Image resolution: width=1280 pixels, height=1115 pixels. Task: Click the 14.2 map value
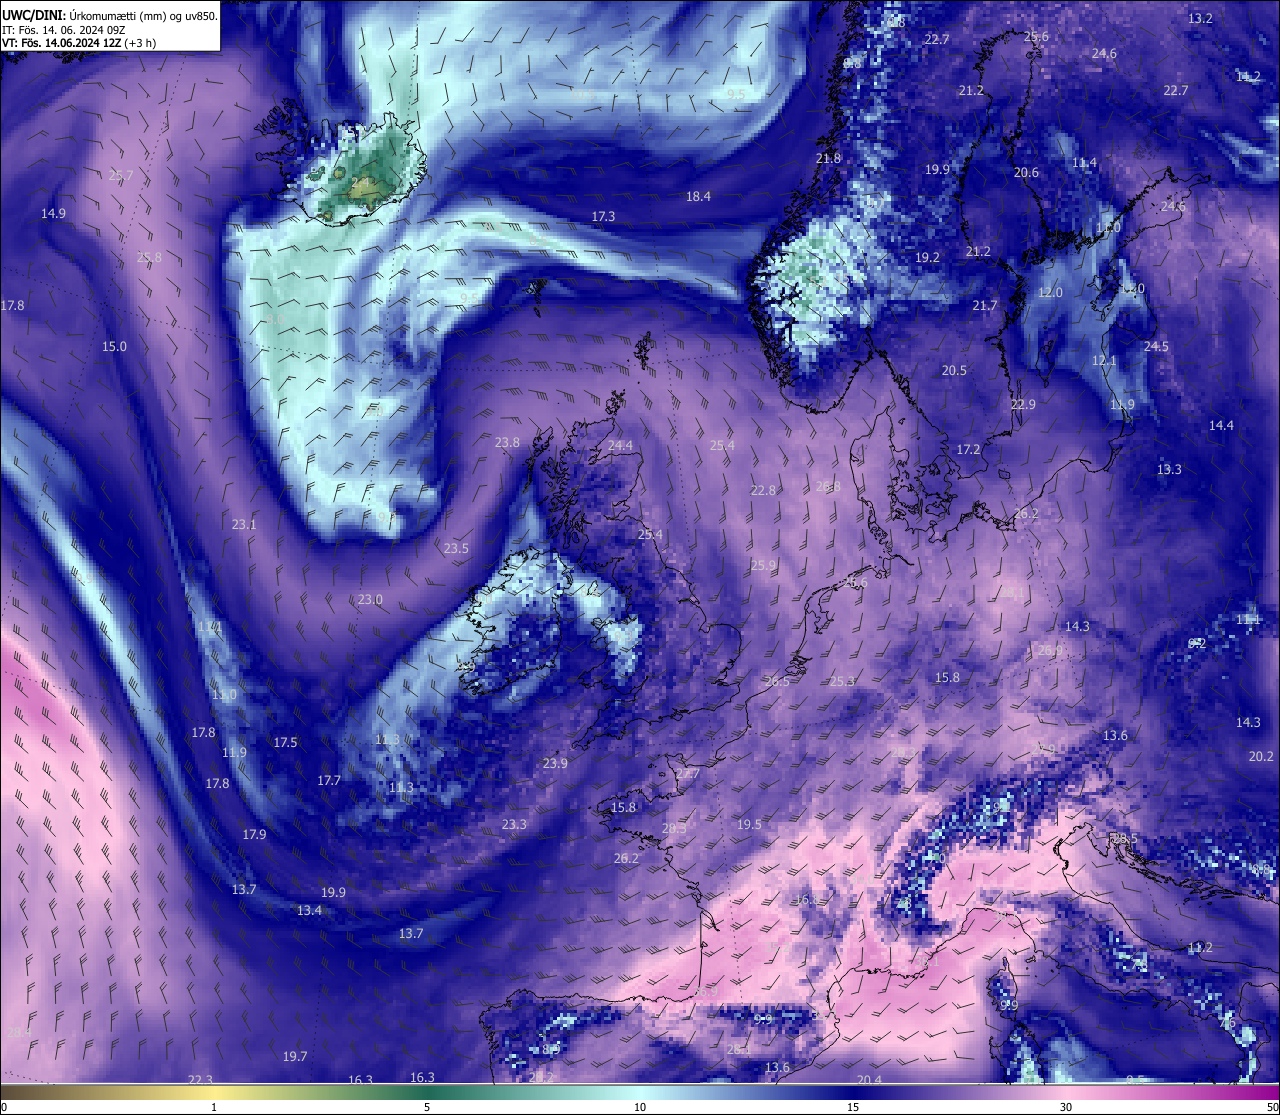coord(1248,76)
